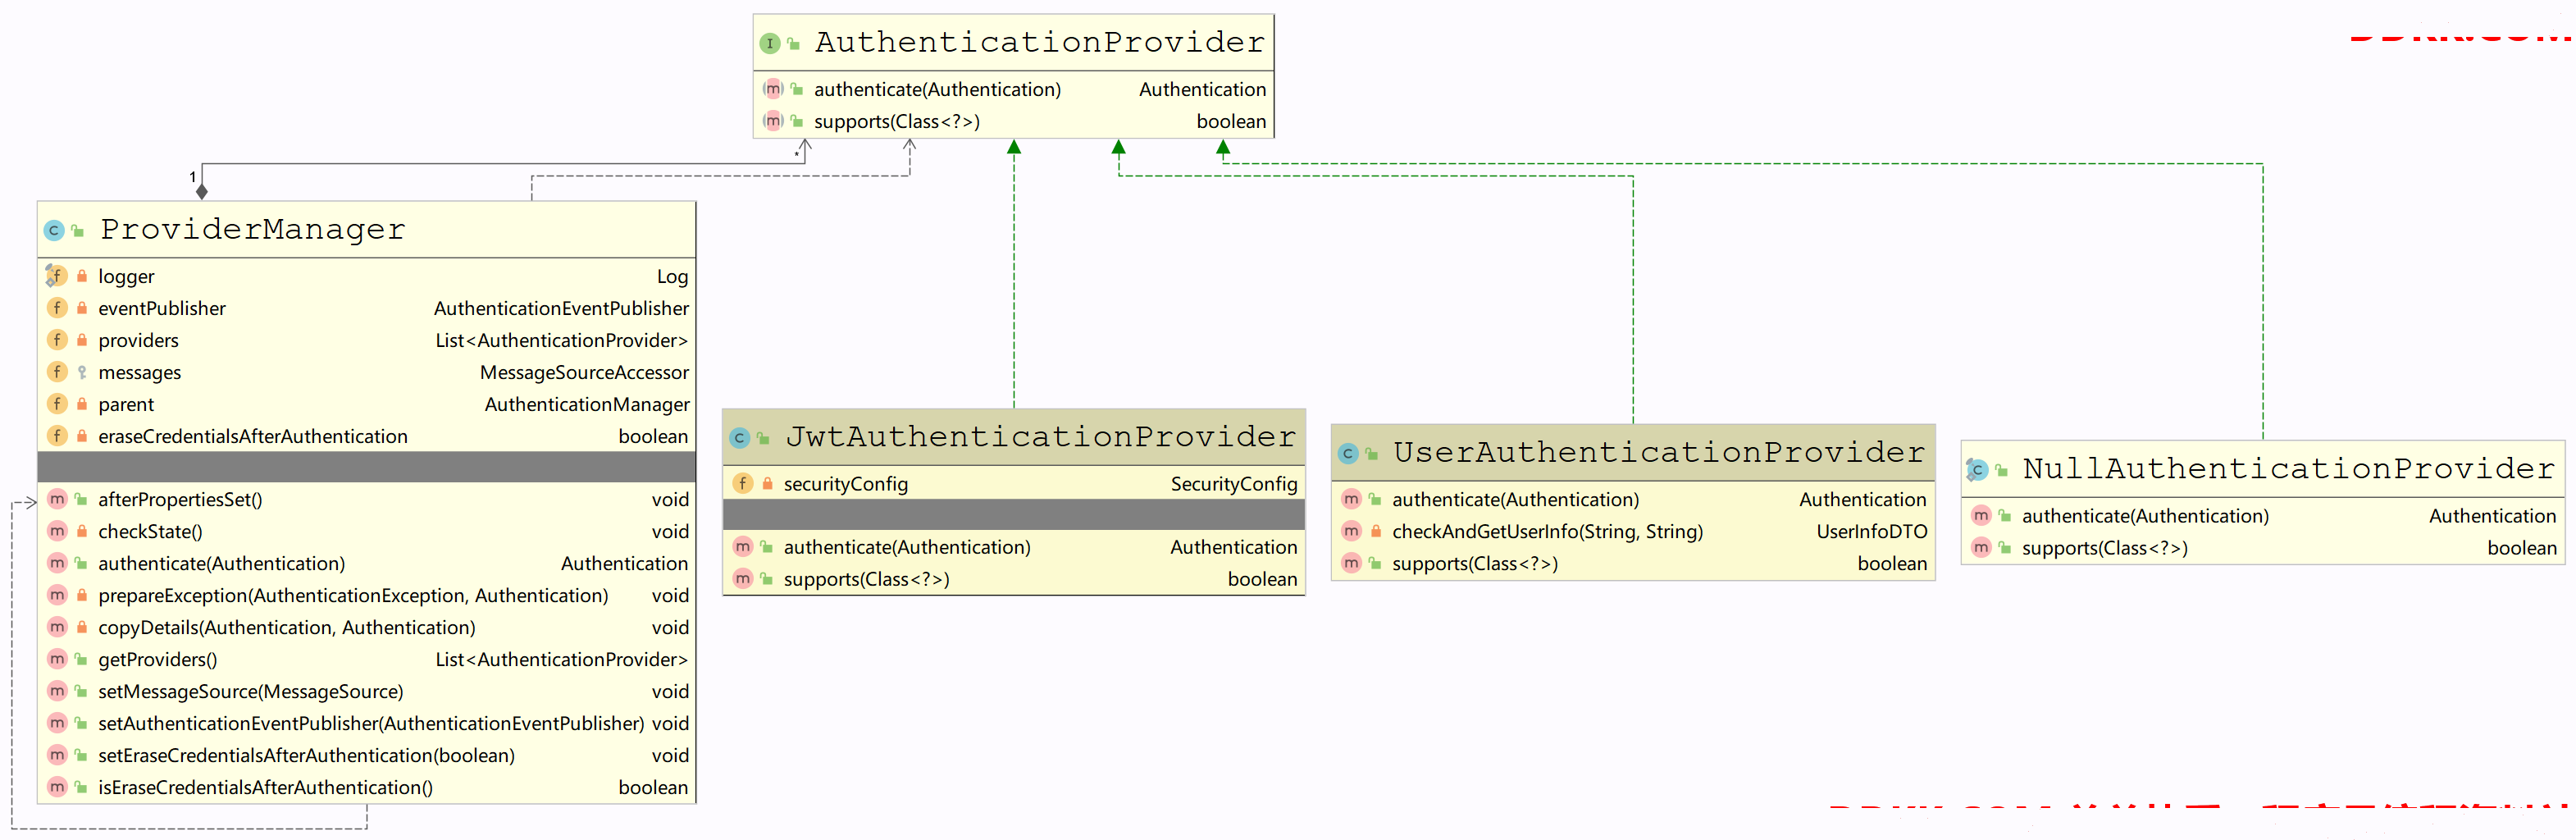The height and width of the screenshot is (840, 2576).
Task: Select the ProviderManager class title
Action: 252,230
